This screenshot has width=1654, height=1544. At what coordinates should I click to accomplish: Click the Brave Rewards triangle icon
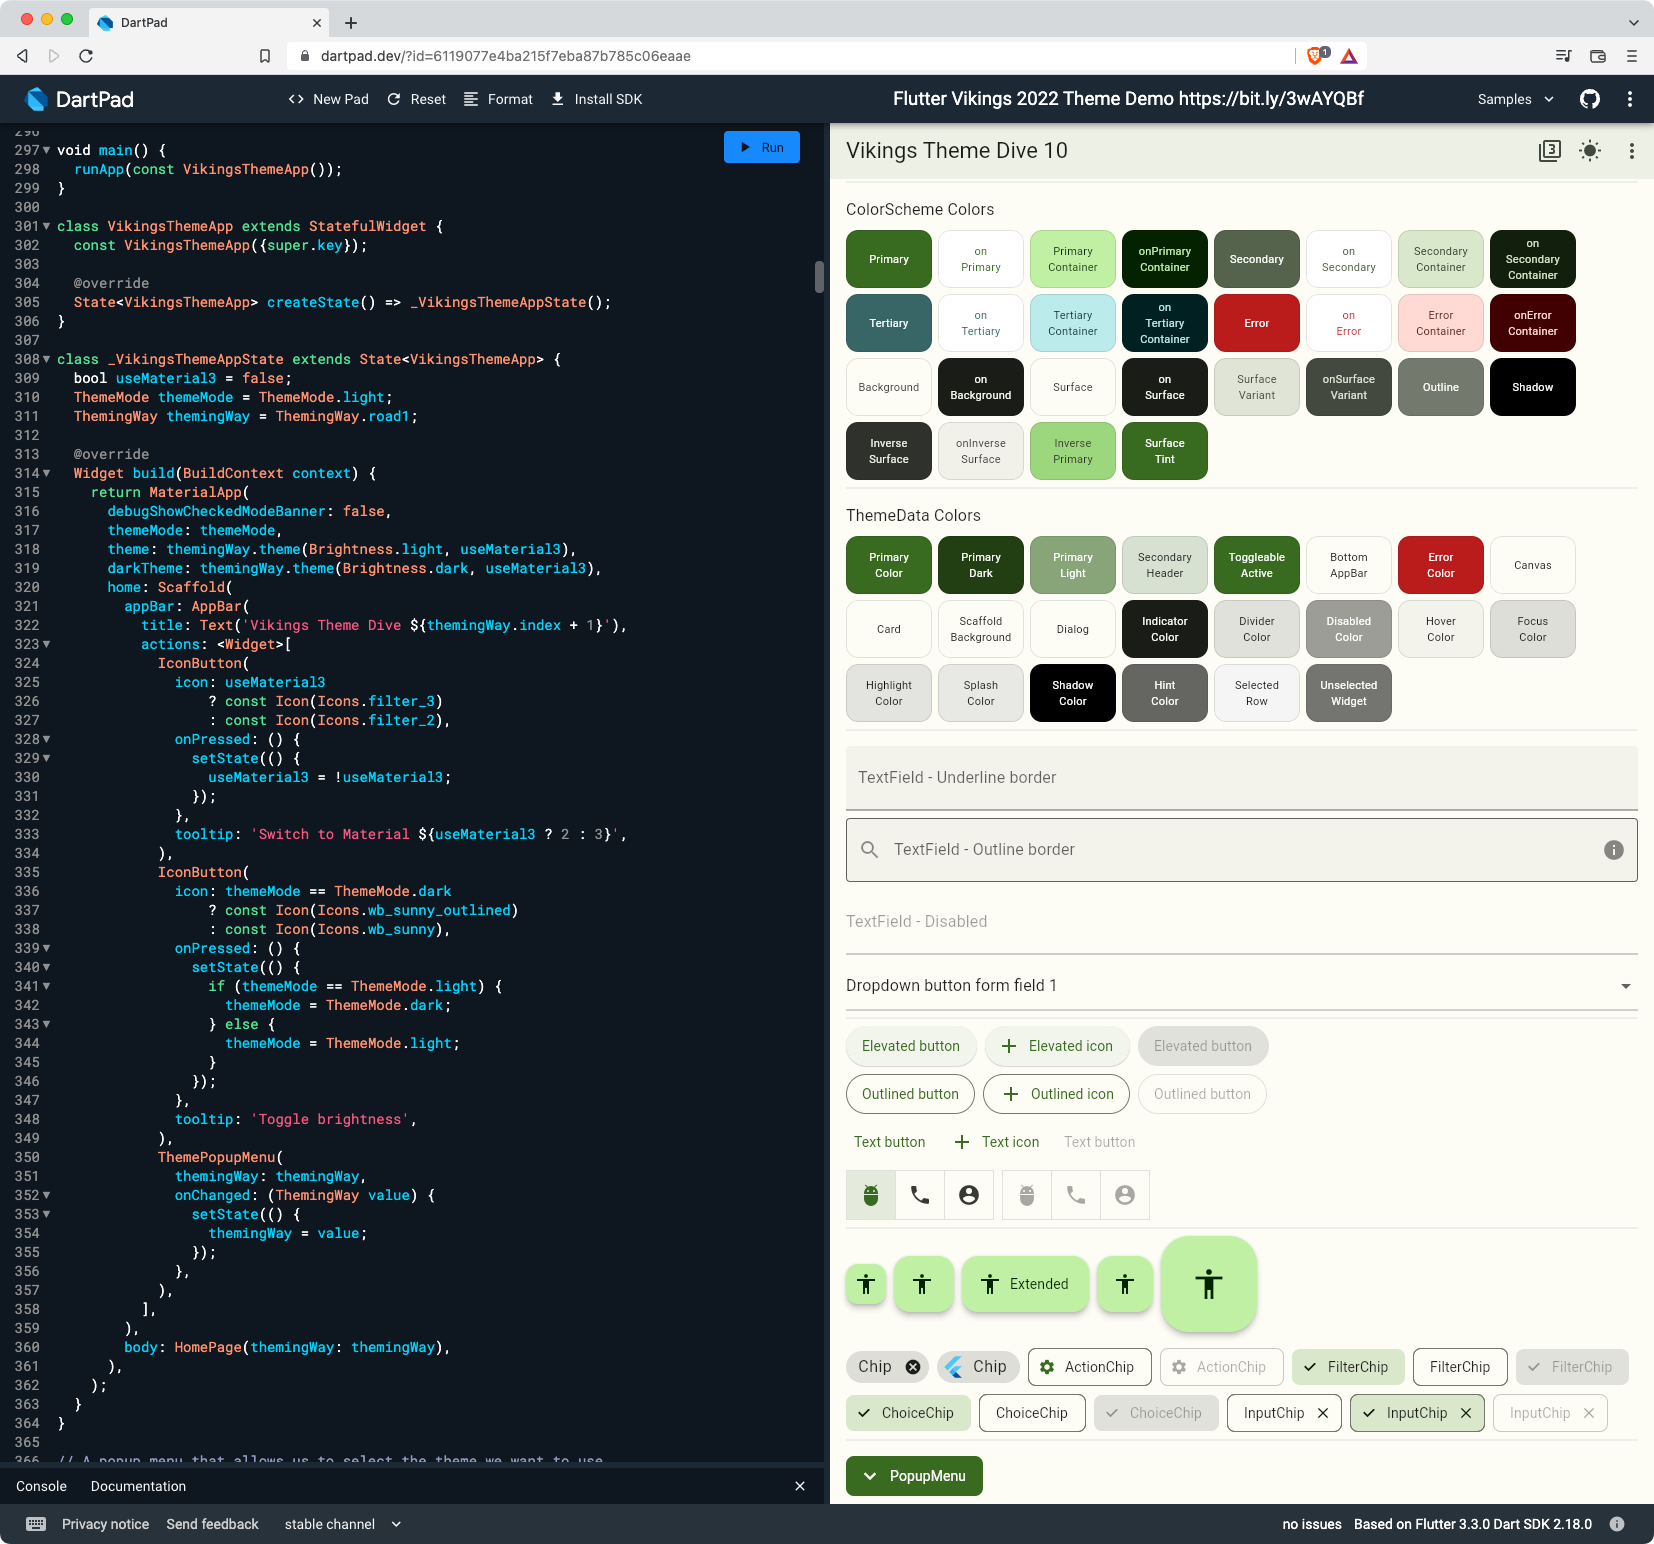[x=1349, y=56]
